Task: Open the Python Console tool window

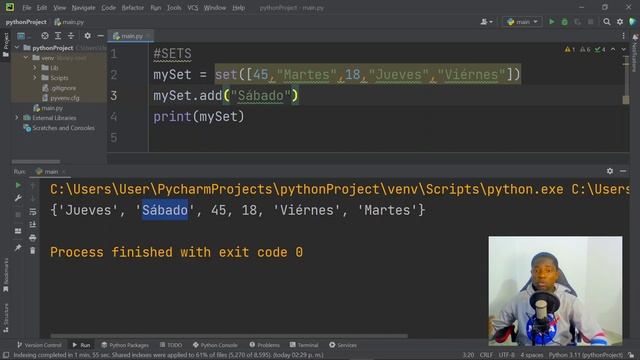Action: coord(215,345)
